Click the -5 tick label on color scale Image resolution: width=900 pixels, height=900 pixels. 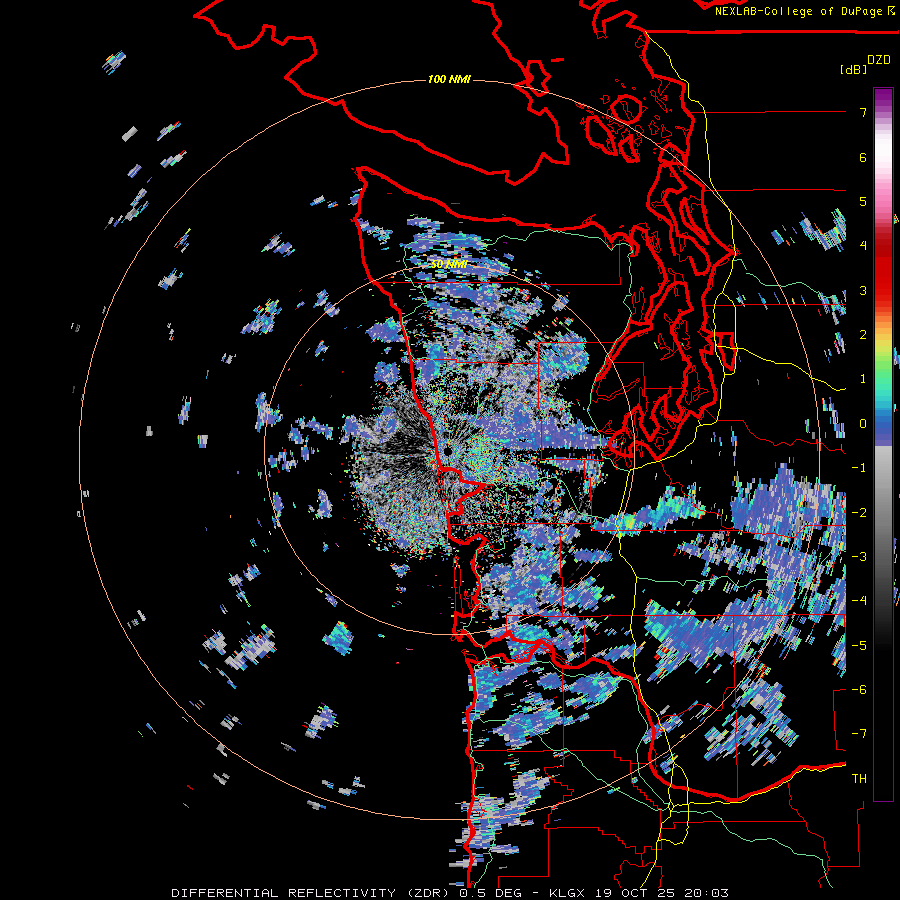(x=859, y=646)
